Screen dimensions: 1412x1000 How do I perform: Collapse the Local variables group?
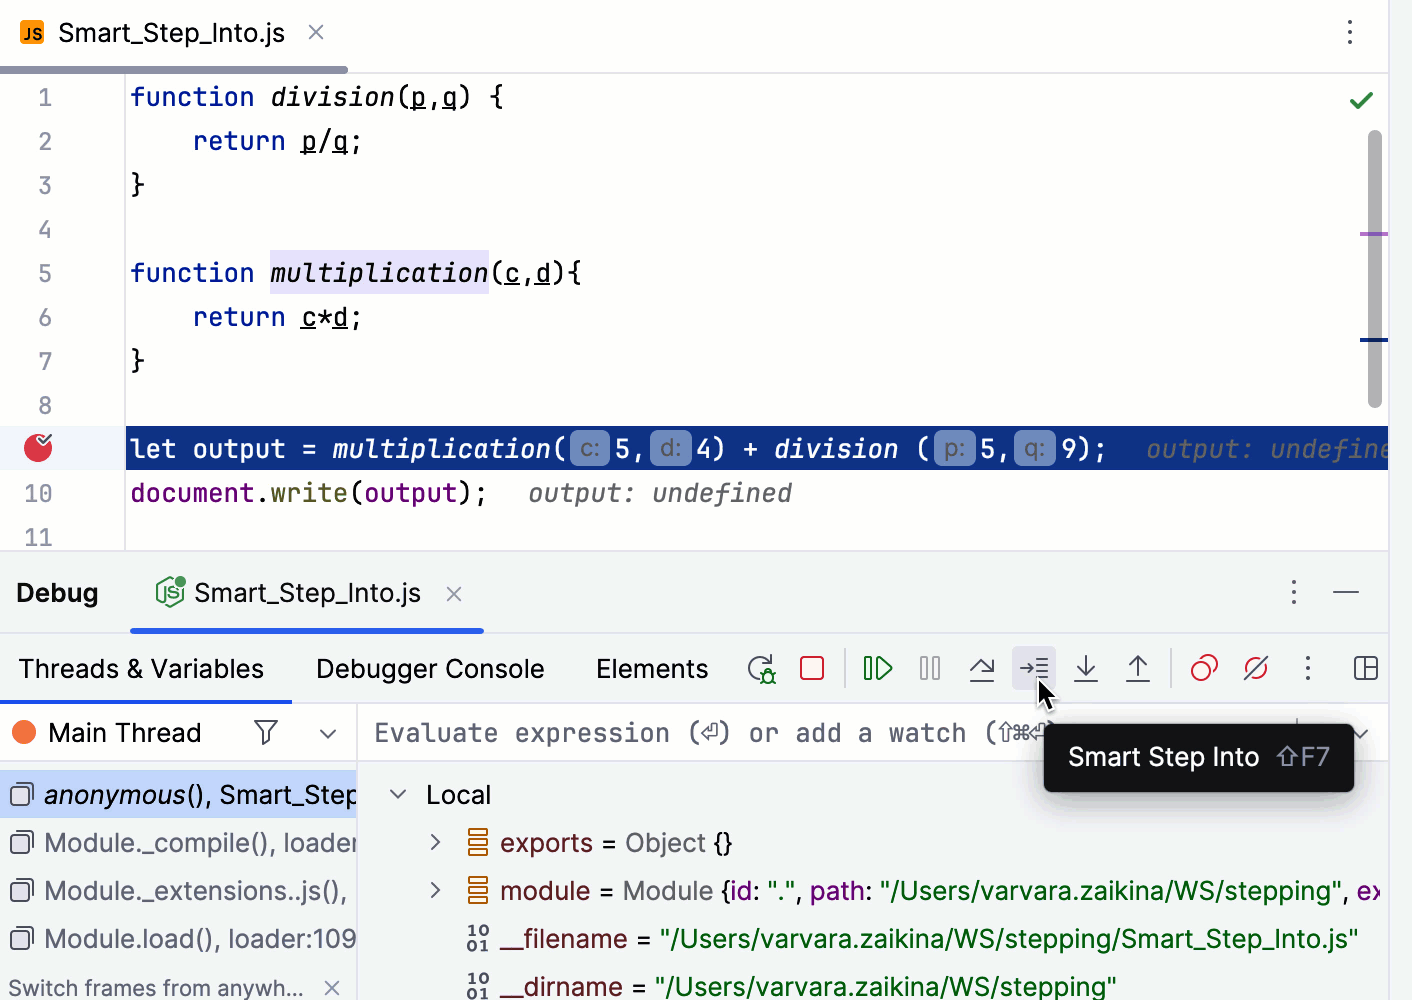(398, 795)
